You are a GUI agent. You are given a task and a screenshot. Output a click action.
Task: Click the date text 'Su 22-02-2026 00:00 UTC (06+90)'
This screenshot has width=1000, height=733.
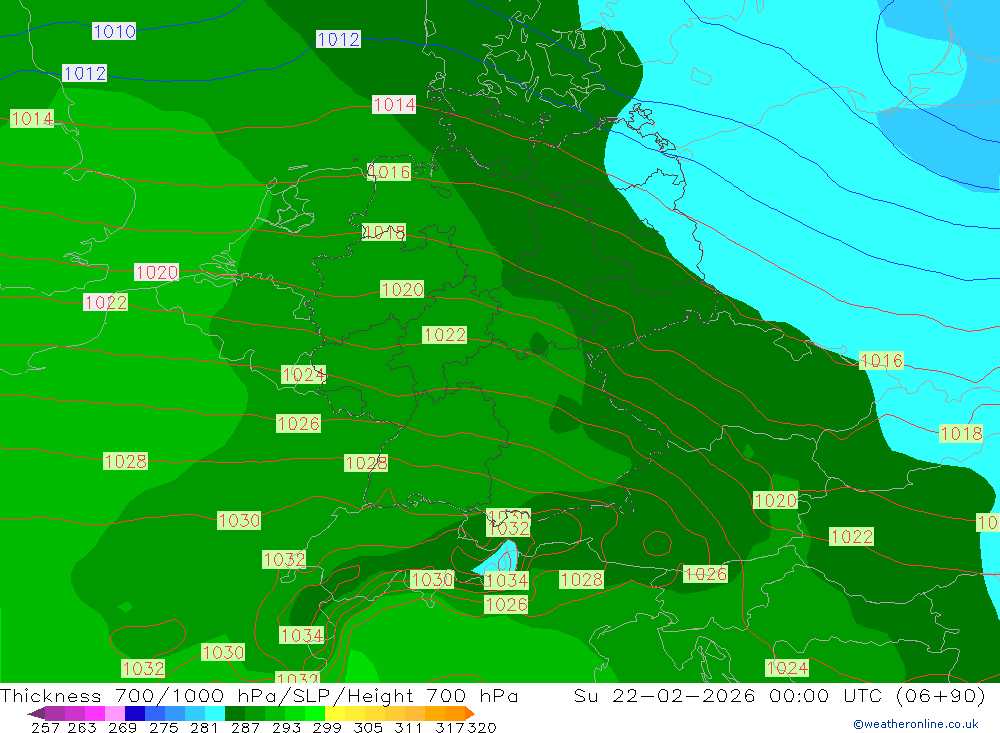tap(779, 695)
